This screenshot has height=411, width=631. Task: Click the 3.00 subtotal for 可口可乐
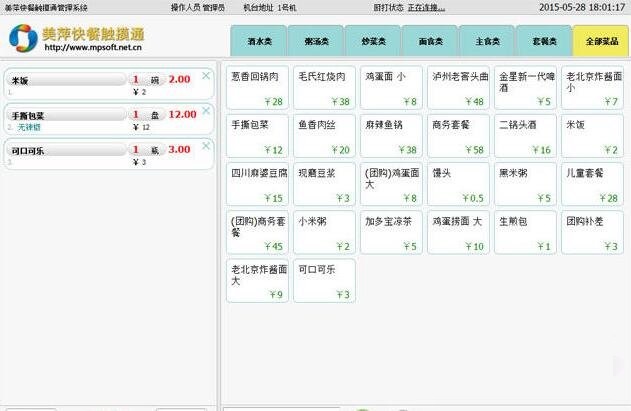click(x=179, y=149)
